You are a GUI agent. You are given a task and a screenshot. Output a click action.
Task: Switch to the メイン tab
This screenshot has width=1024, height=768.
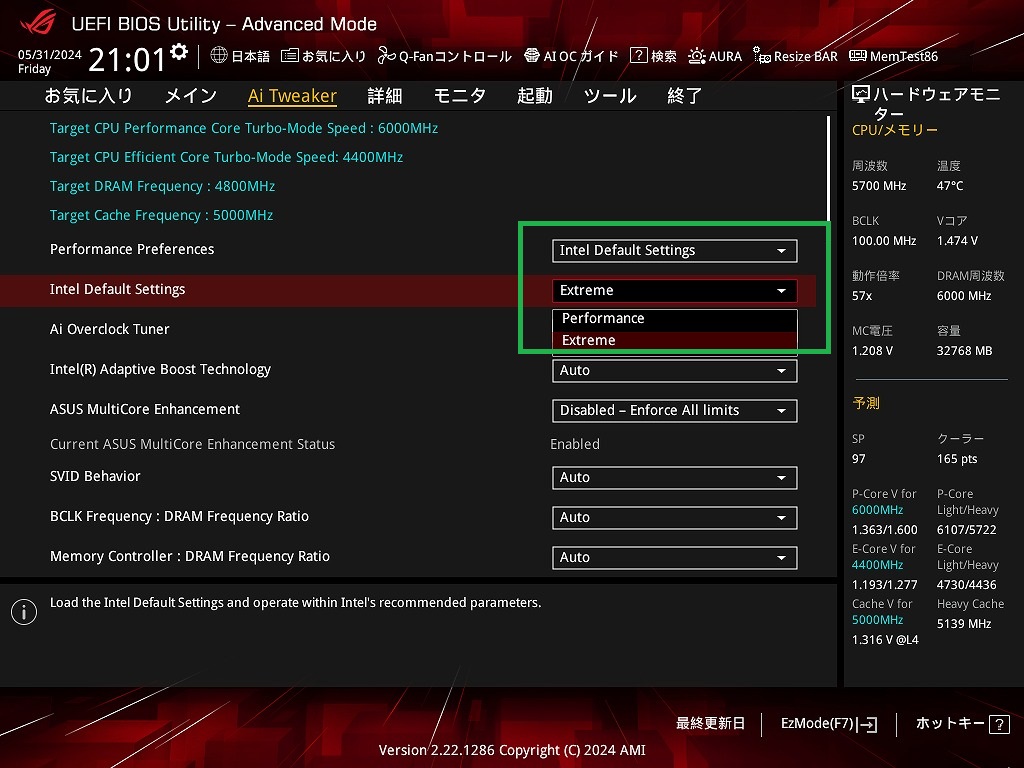[191, 96]
